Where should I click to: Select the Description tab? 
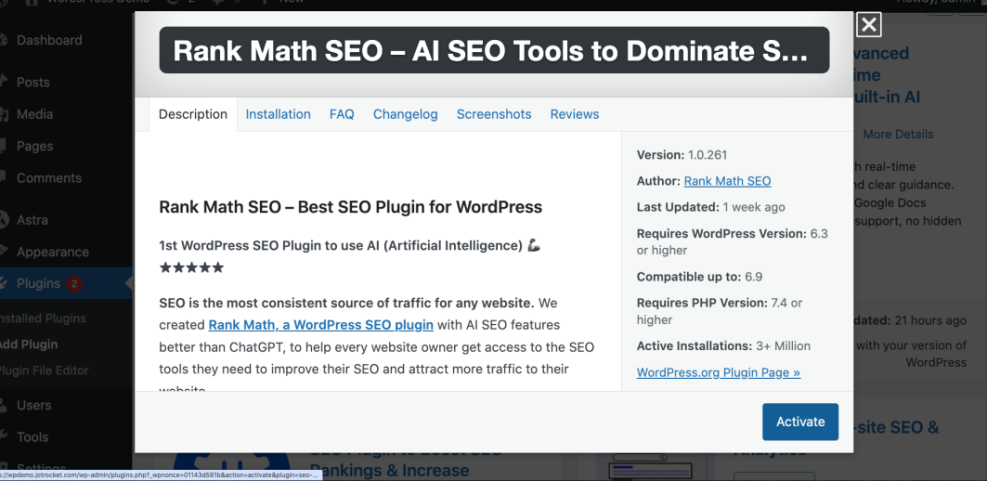(193, 115)
